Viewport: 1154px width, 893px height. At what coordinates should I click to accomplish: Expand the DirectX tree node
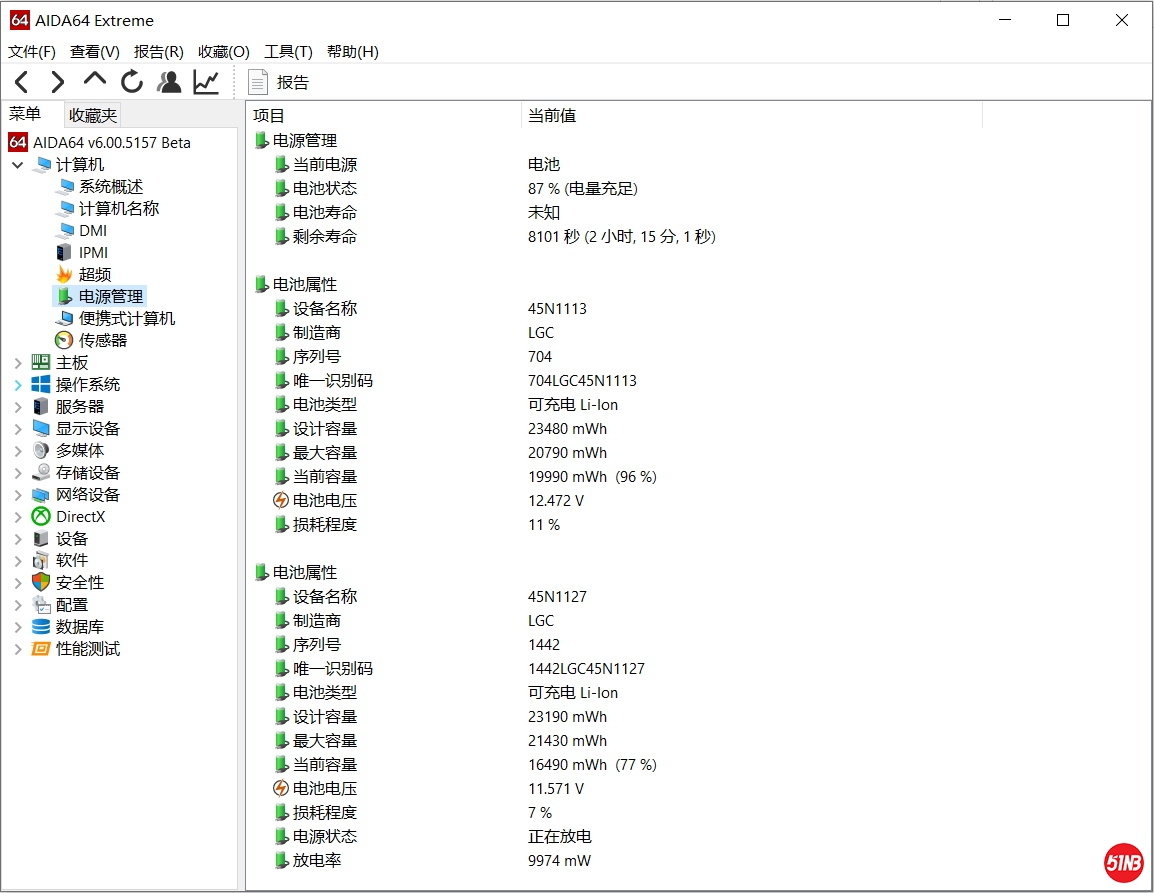[x=18, y=517]
